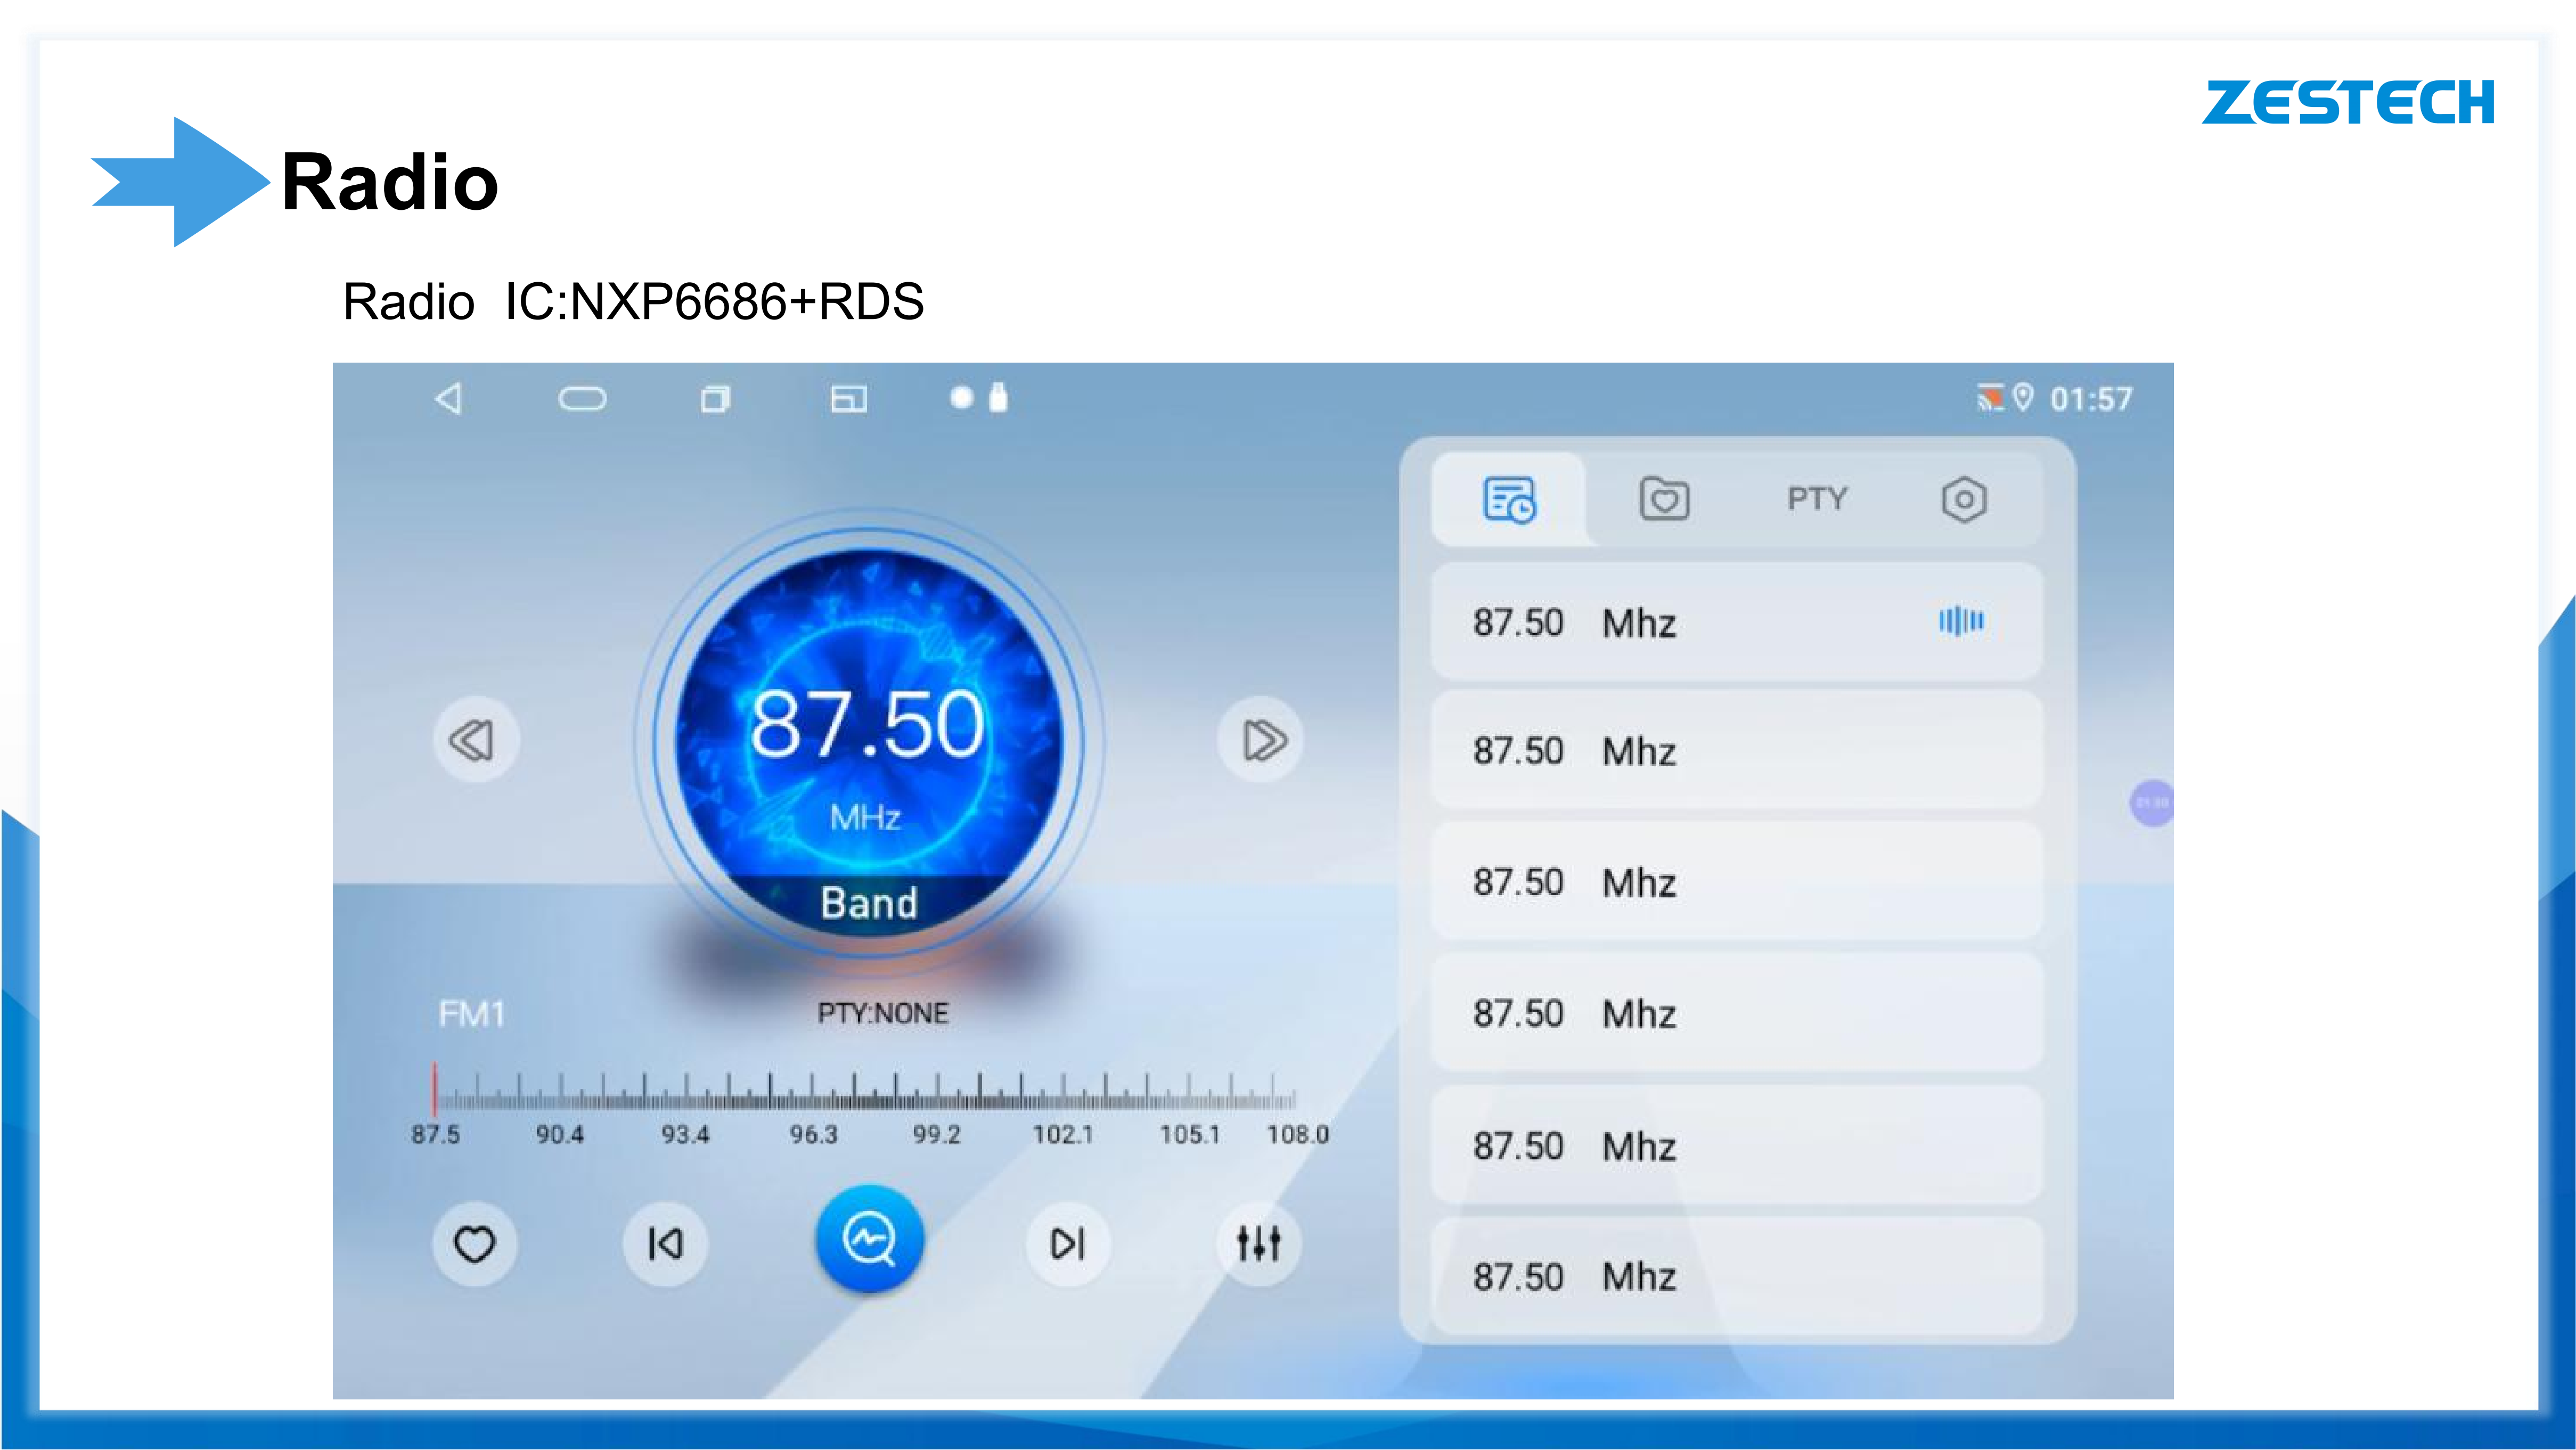This screenshot has height=1450, width=2576.
Task: Tap the Android back navigation arrow
Action: point(449,399)
